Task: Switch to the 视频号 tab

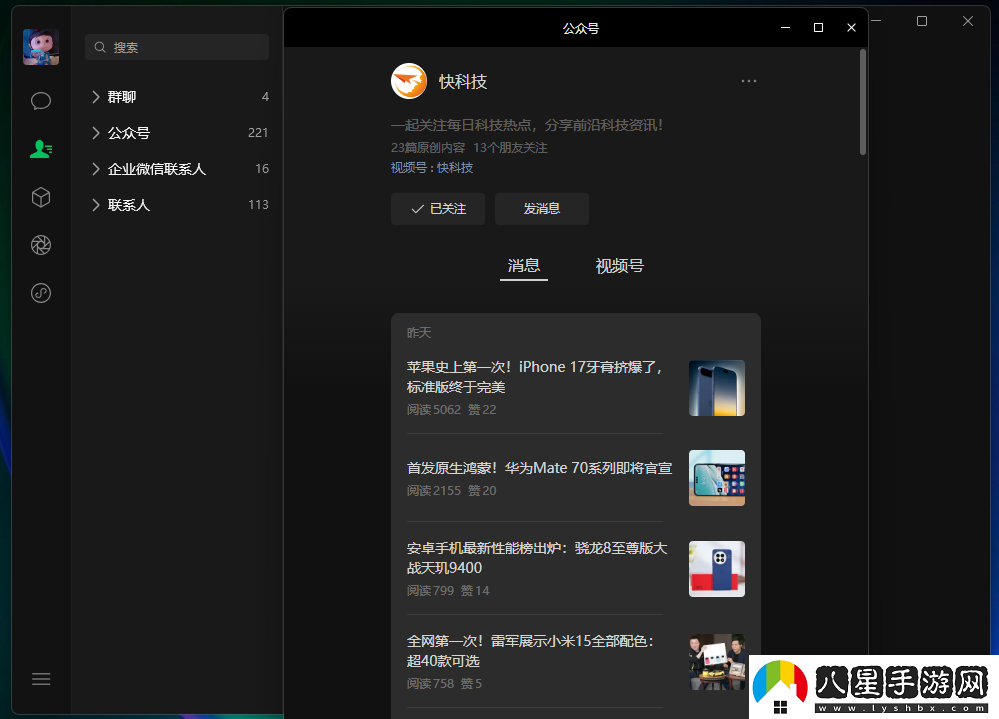Action: pyautogui.click(x=618, y=266)
